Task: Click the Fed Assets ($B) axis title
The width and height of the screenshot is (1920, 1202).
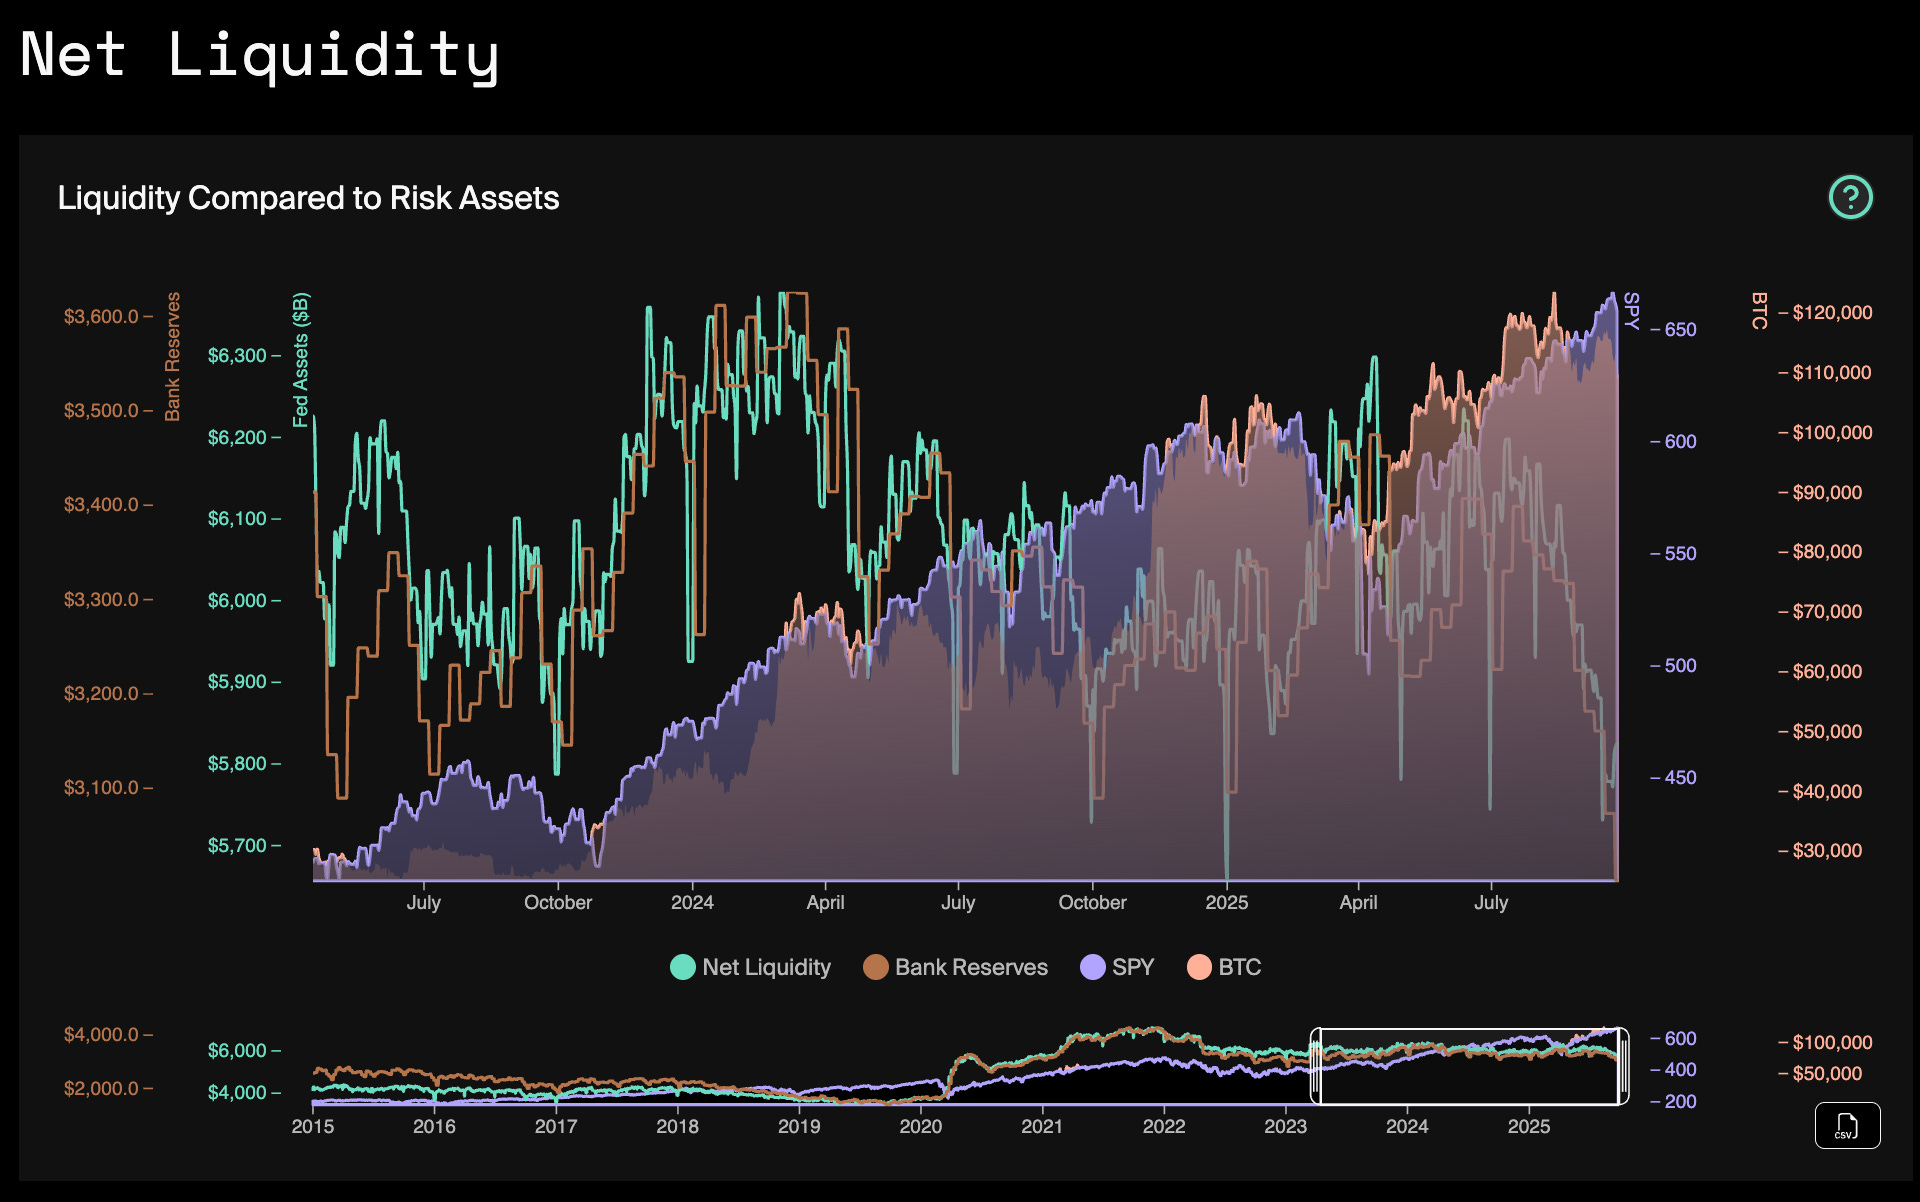Action: coord(301,360)
